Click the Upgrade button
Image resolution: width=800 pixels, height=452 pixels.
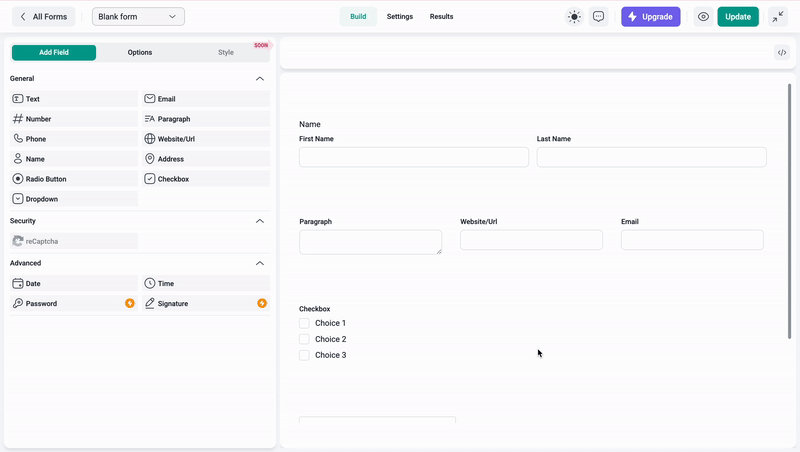(651, 17)
